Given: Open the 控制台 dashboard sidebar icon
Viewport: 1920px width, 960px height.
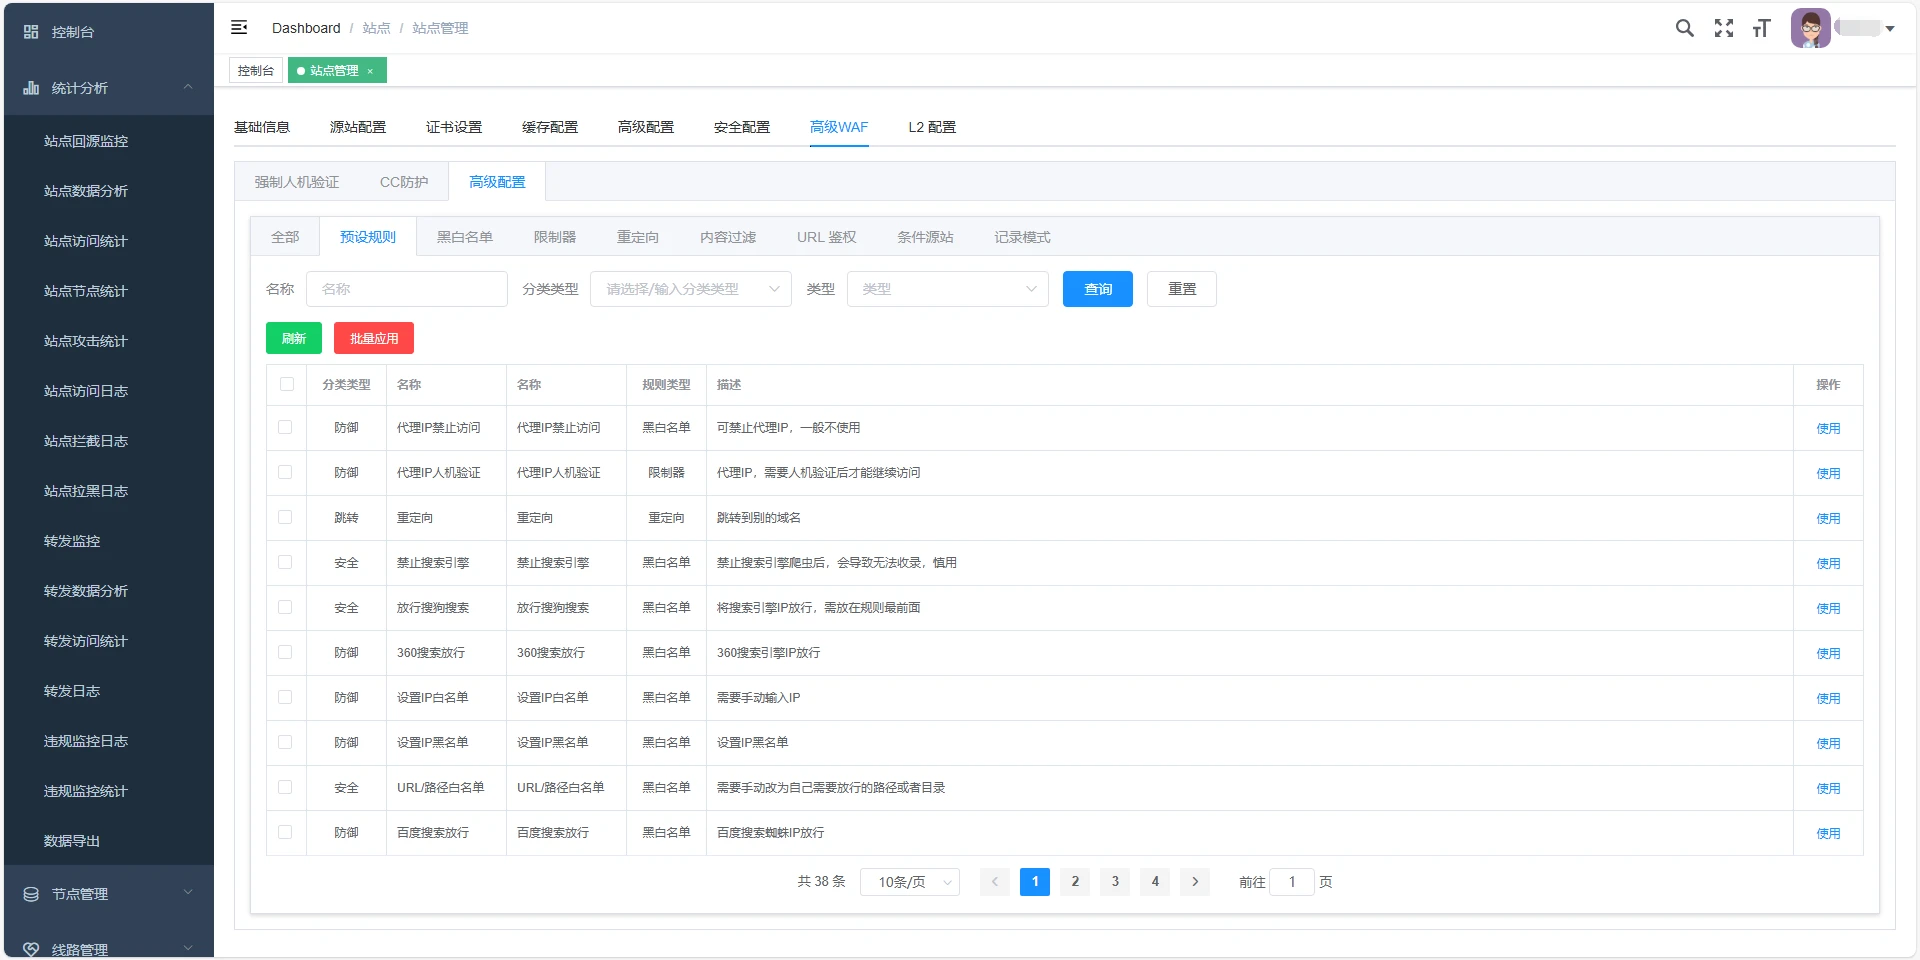Looking at the screenshot, I should [31, 32].
